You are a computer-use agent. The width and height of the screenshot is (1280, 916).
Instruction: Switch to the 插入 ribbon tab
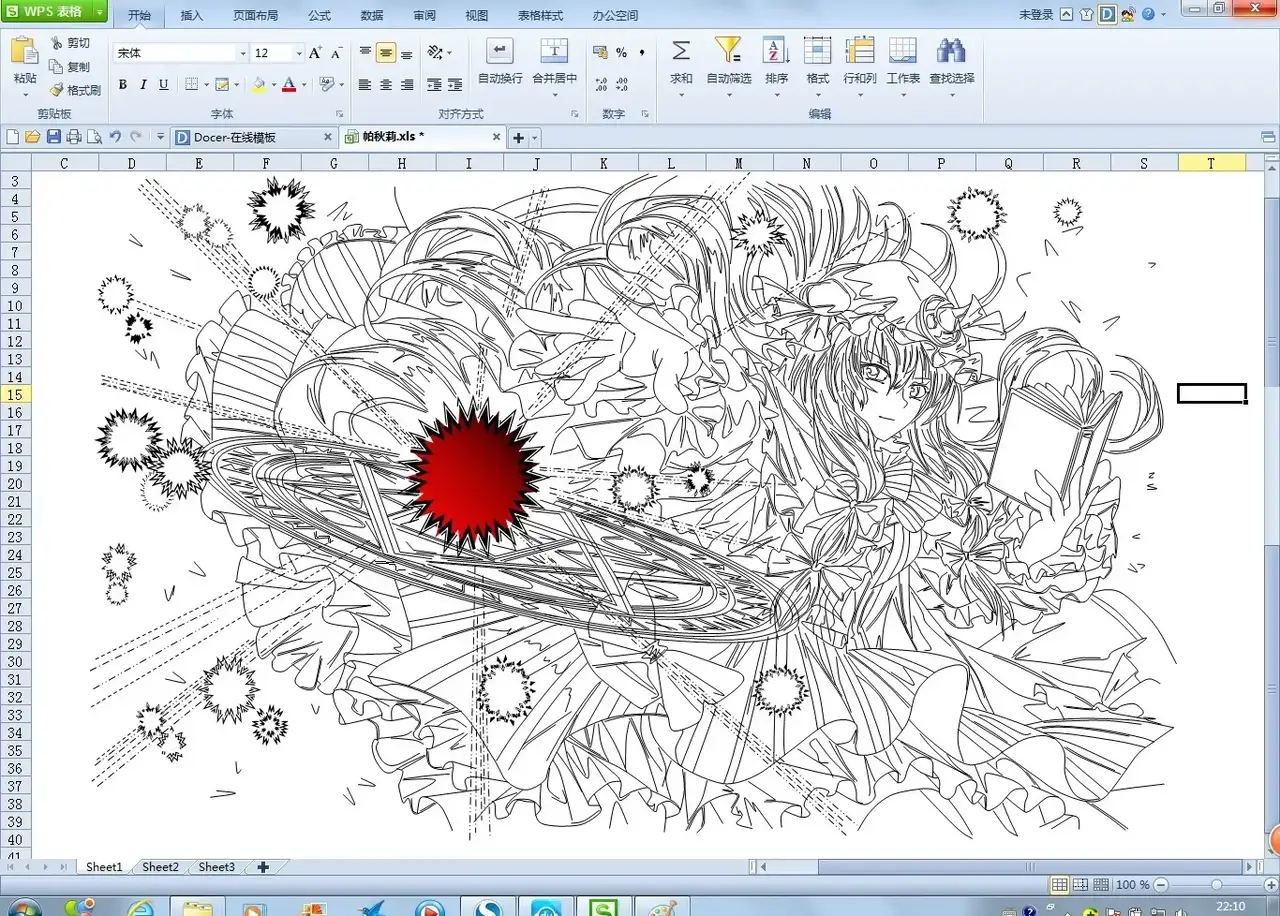coord(191,16)
